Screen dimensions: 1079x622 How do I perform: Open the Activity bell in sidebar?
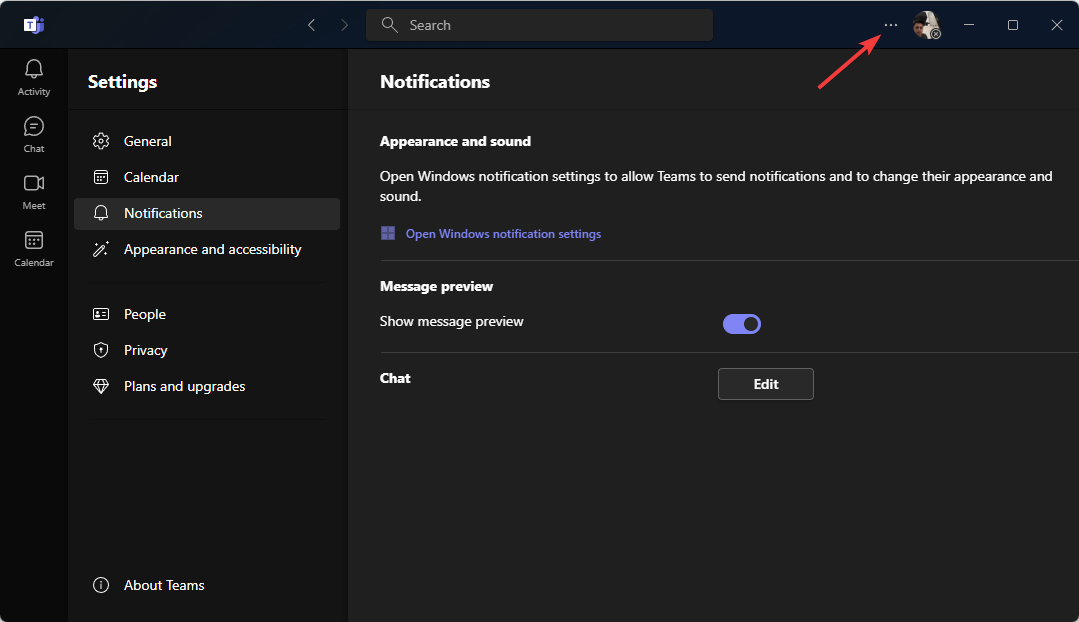34,77
